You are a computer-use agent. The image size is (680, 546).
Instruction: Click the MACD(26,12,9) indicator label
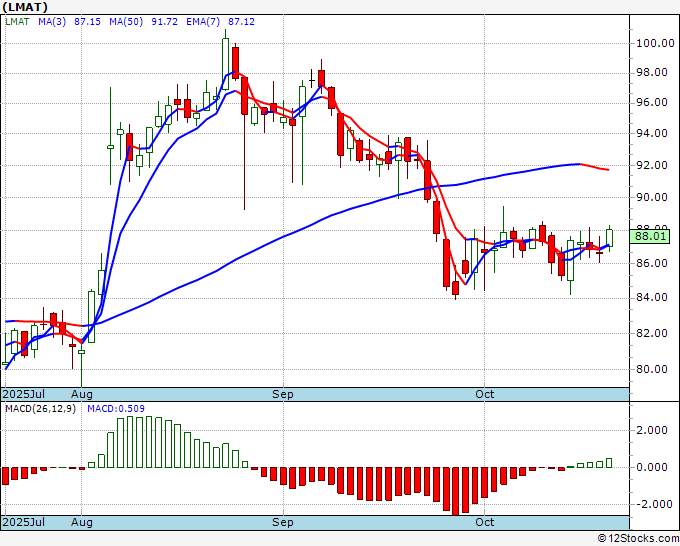pos(40,409)
